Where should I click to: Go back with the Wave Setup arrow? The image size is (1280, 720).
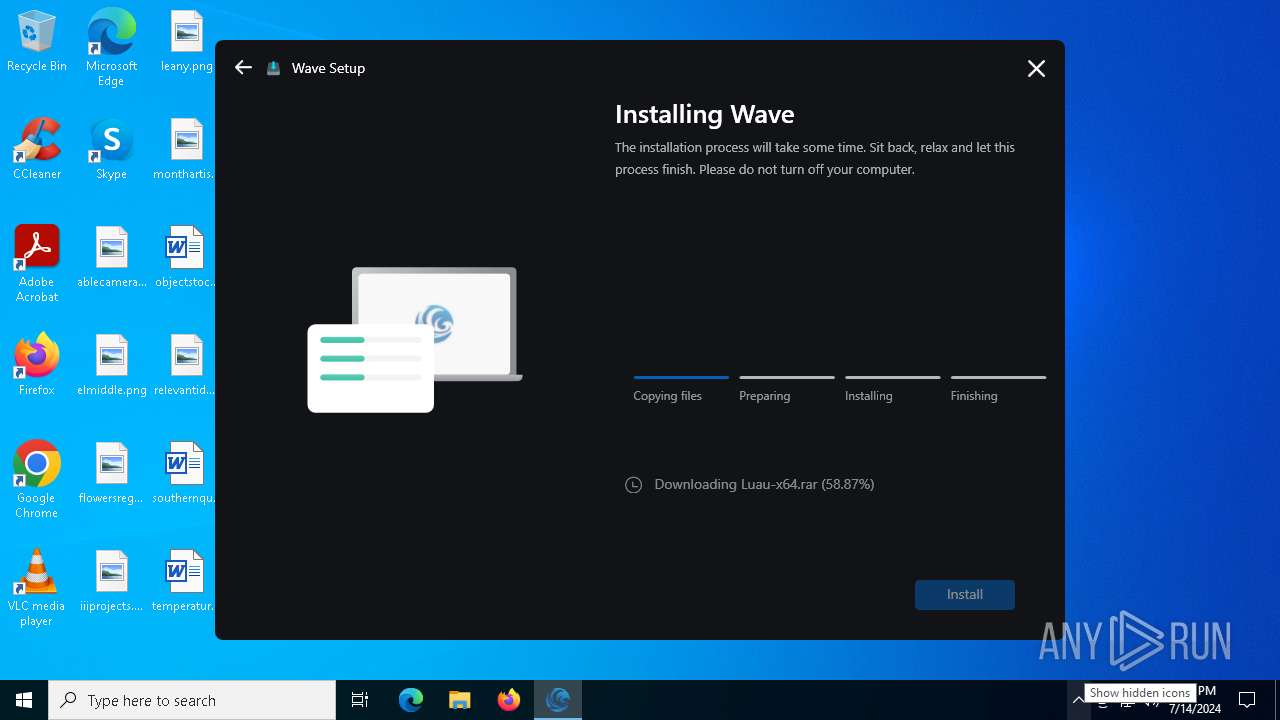pyautogui.click(x=243, y=68)
